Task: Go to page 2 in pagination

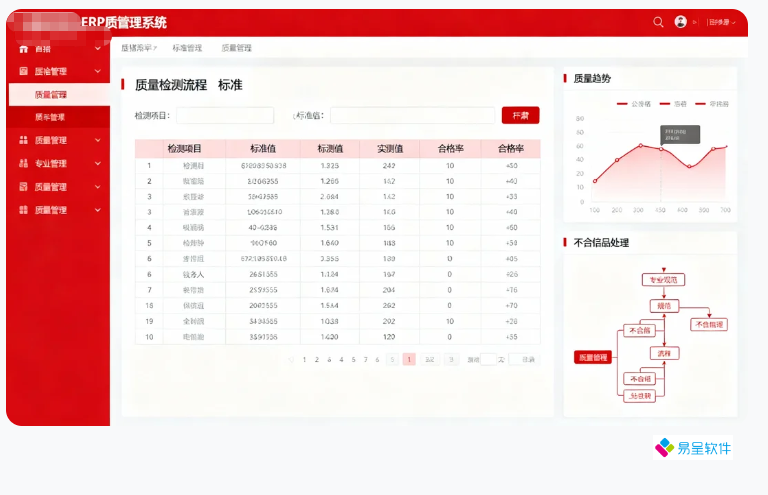Action: (317, 360)
